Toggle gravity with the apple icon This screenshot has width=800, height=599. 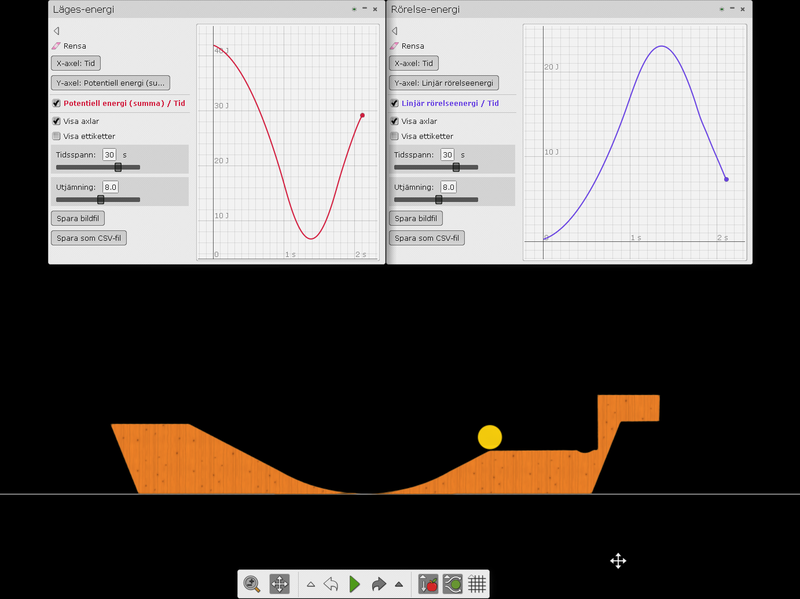pos(428,584)
